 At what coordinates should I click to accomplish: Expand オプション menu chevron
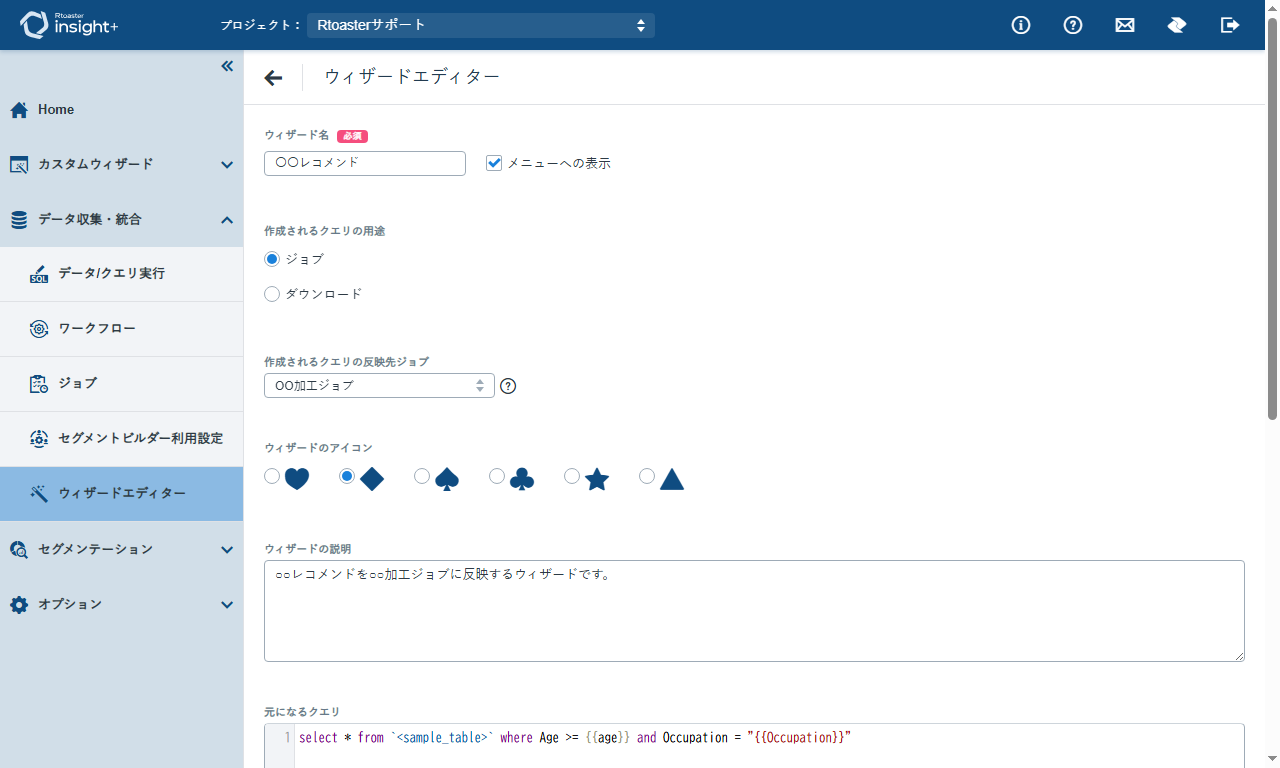[227, 605]
